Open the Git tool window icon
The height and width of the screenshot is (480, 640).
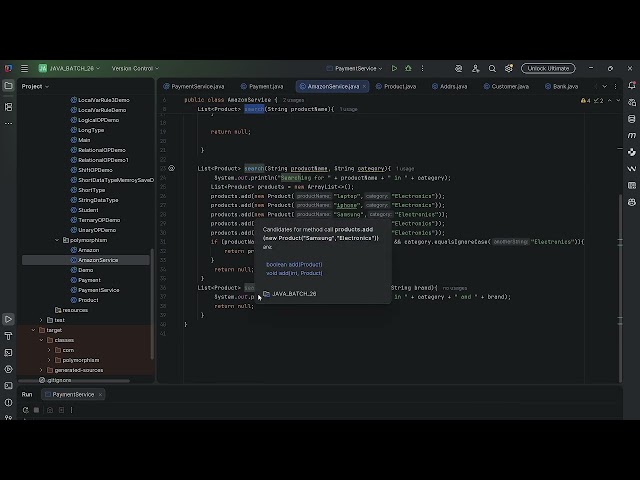[8, 417]
